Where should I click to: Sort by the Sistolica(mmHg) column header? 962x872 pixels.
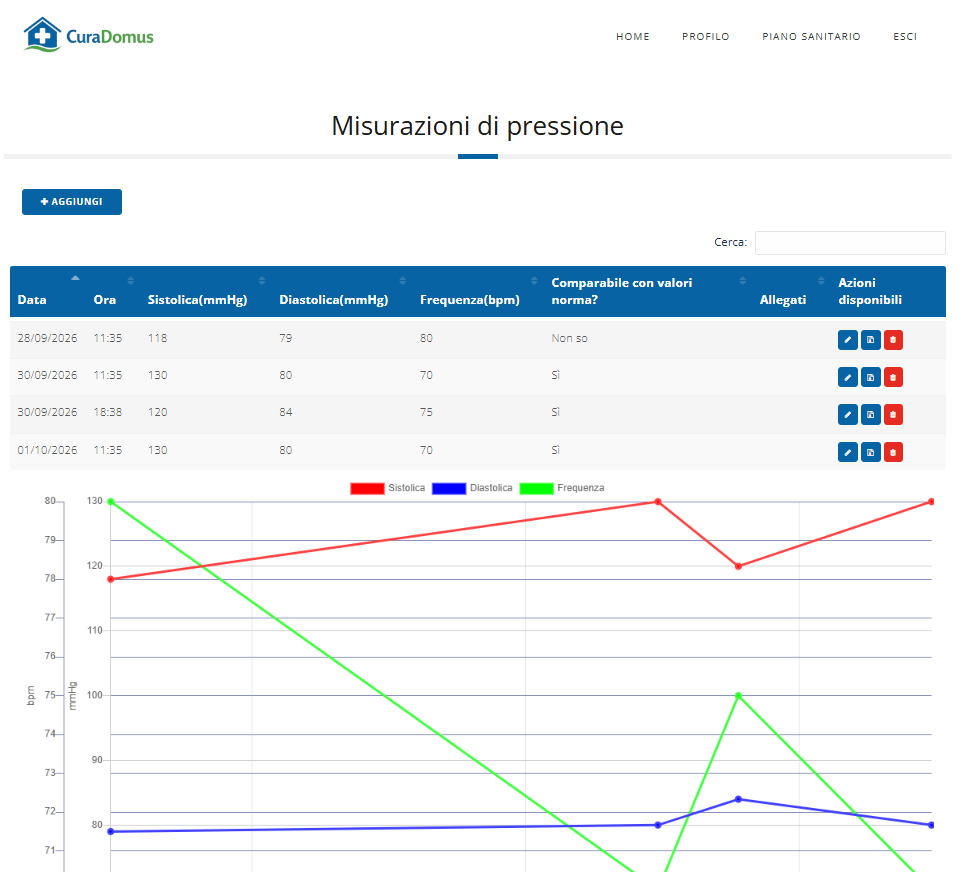206,291
